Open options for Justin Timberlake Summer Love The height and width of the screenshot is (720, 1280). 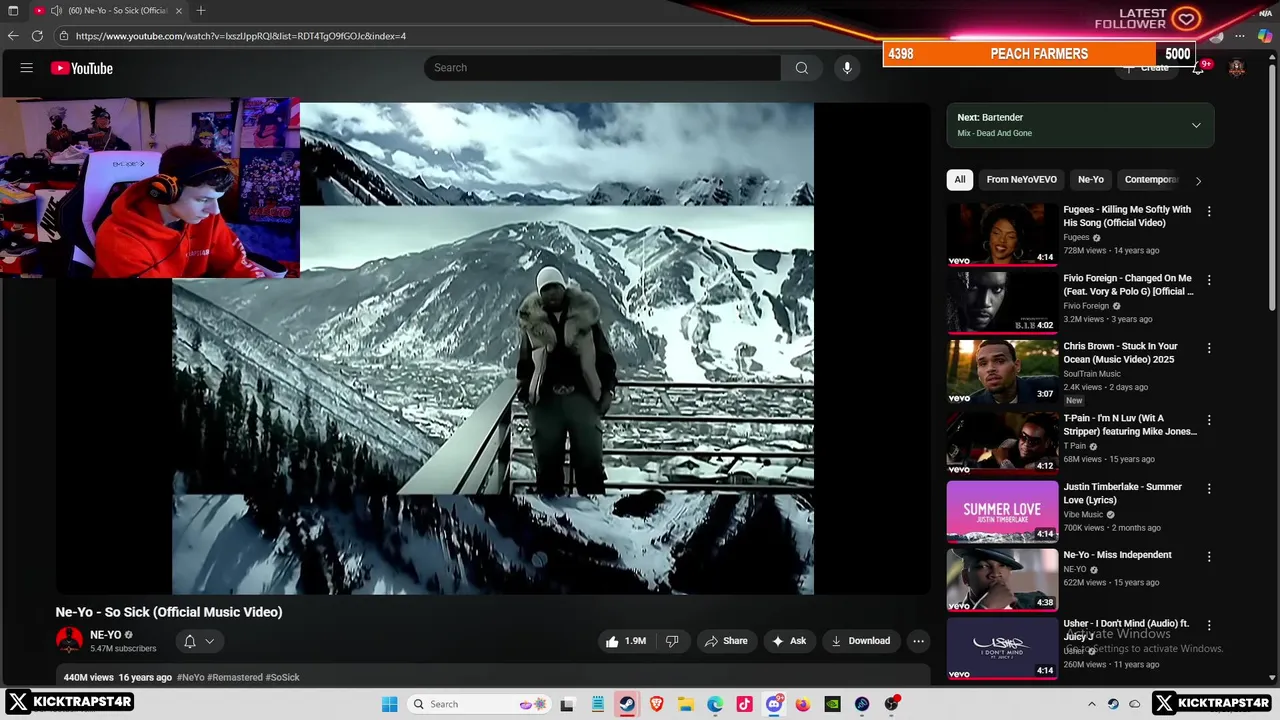coord(1209,489)
